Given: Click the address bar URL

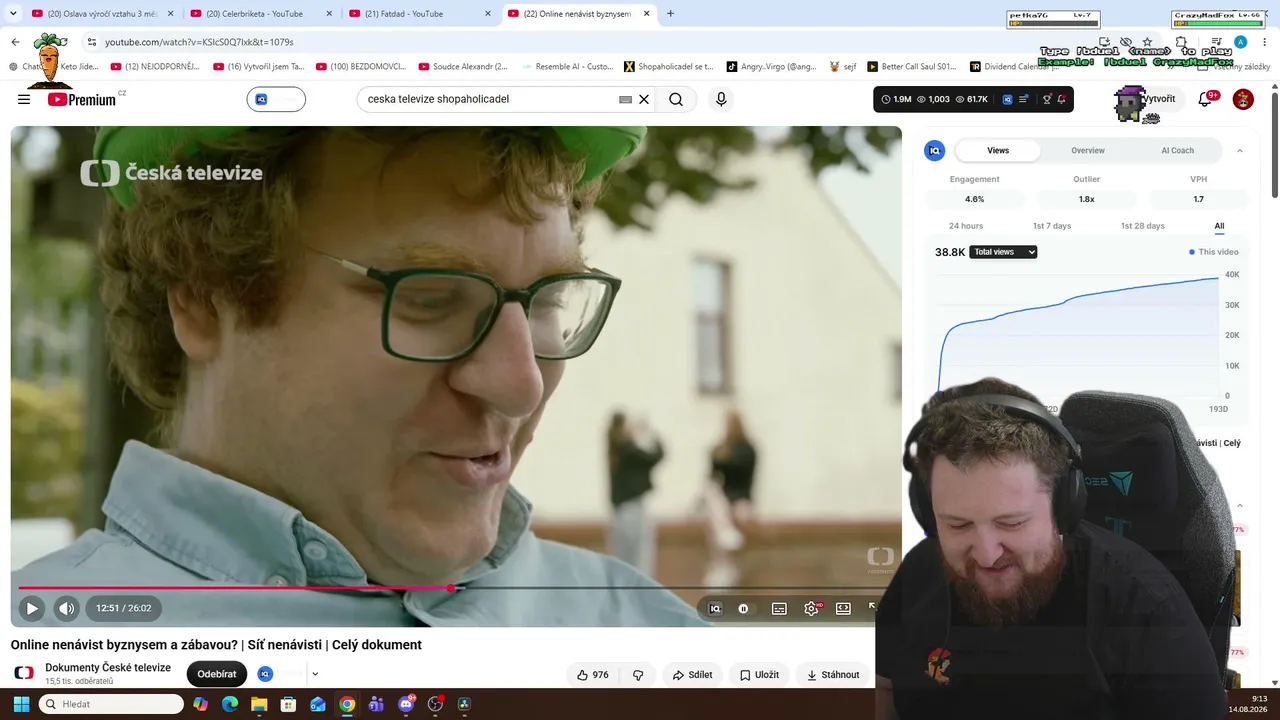Looking at the screenshot, I should (199, 42).
